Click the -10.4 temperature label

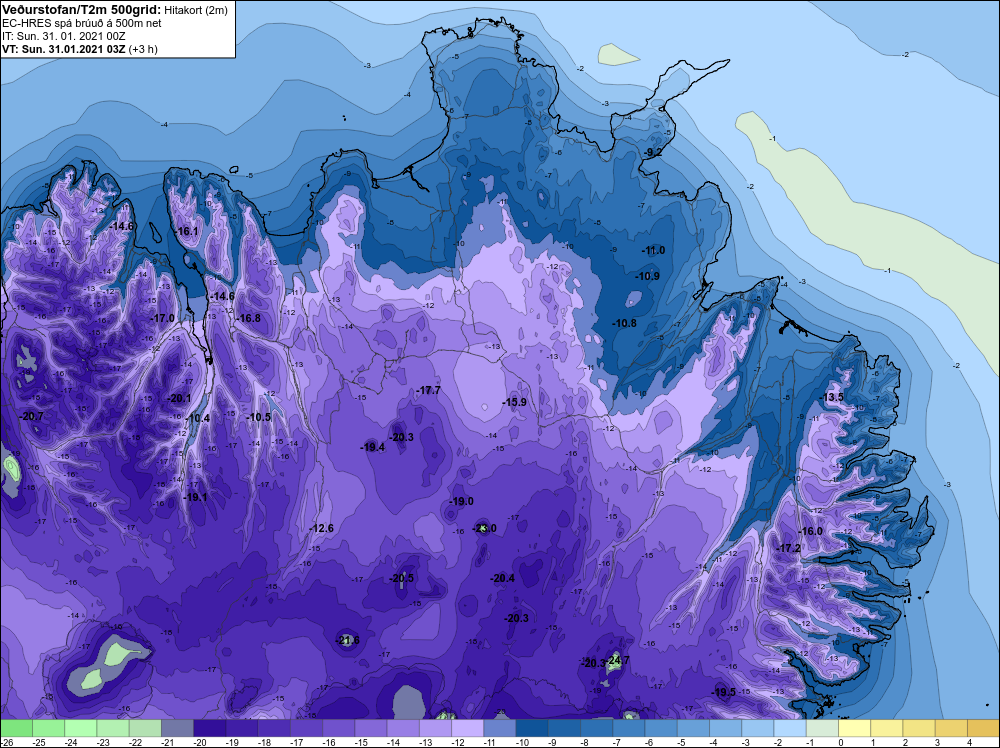(x=198, y=418)
